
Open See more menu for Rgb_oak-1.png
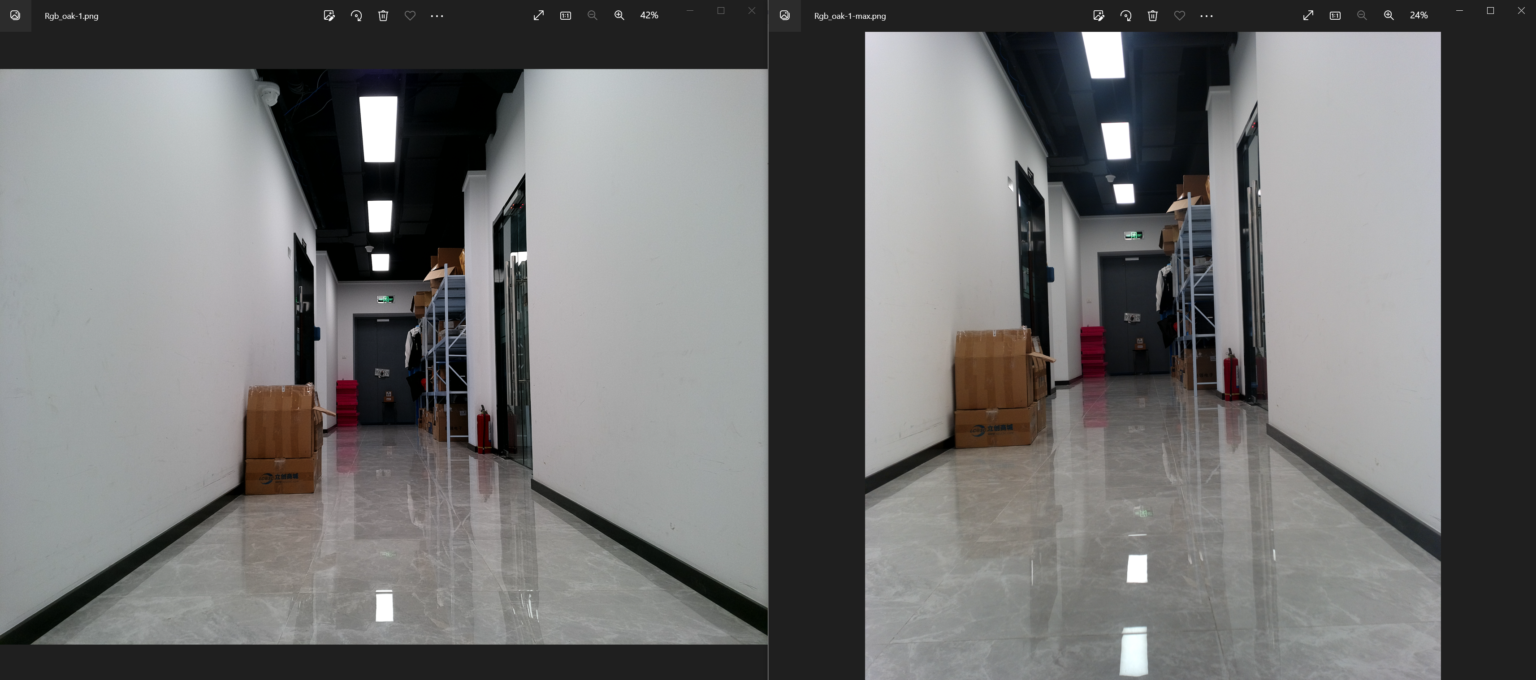click(437, 16)
